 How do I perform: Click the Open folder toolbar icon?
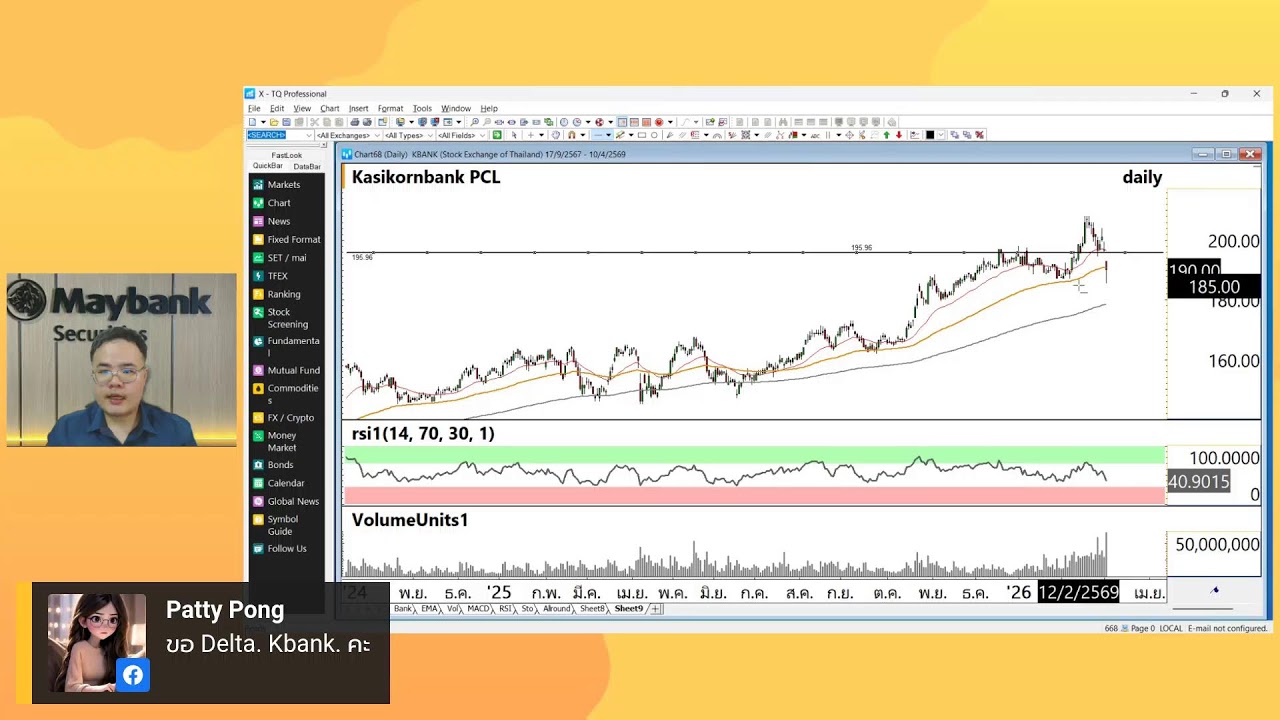(x=274, y=122)
